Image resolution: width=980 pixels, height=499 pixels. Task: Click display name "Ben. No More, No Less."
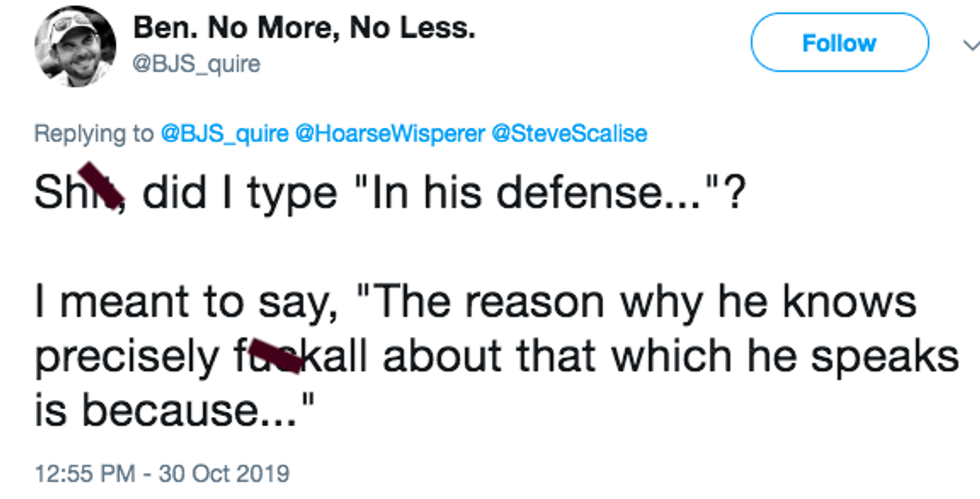point(305,29)
